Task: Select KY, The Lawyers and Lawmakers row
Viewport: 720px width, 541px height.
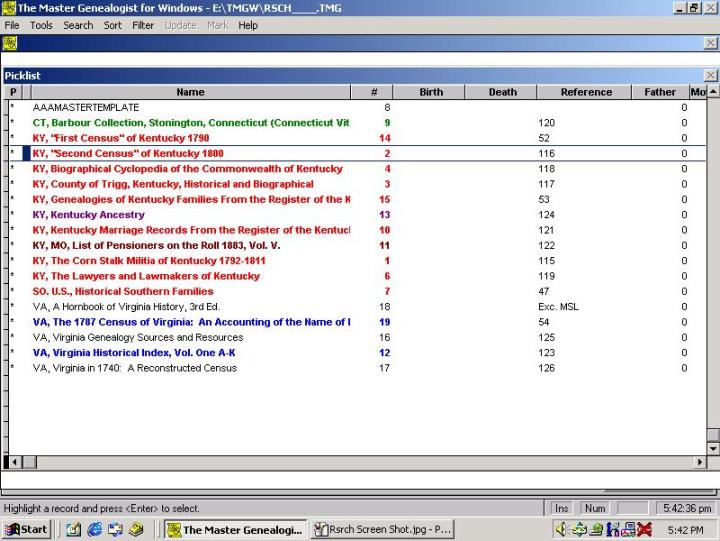Action: pos(357,276)
